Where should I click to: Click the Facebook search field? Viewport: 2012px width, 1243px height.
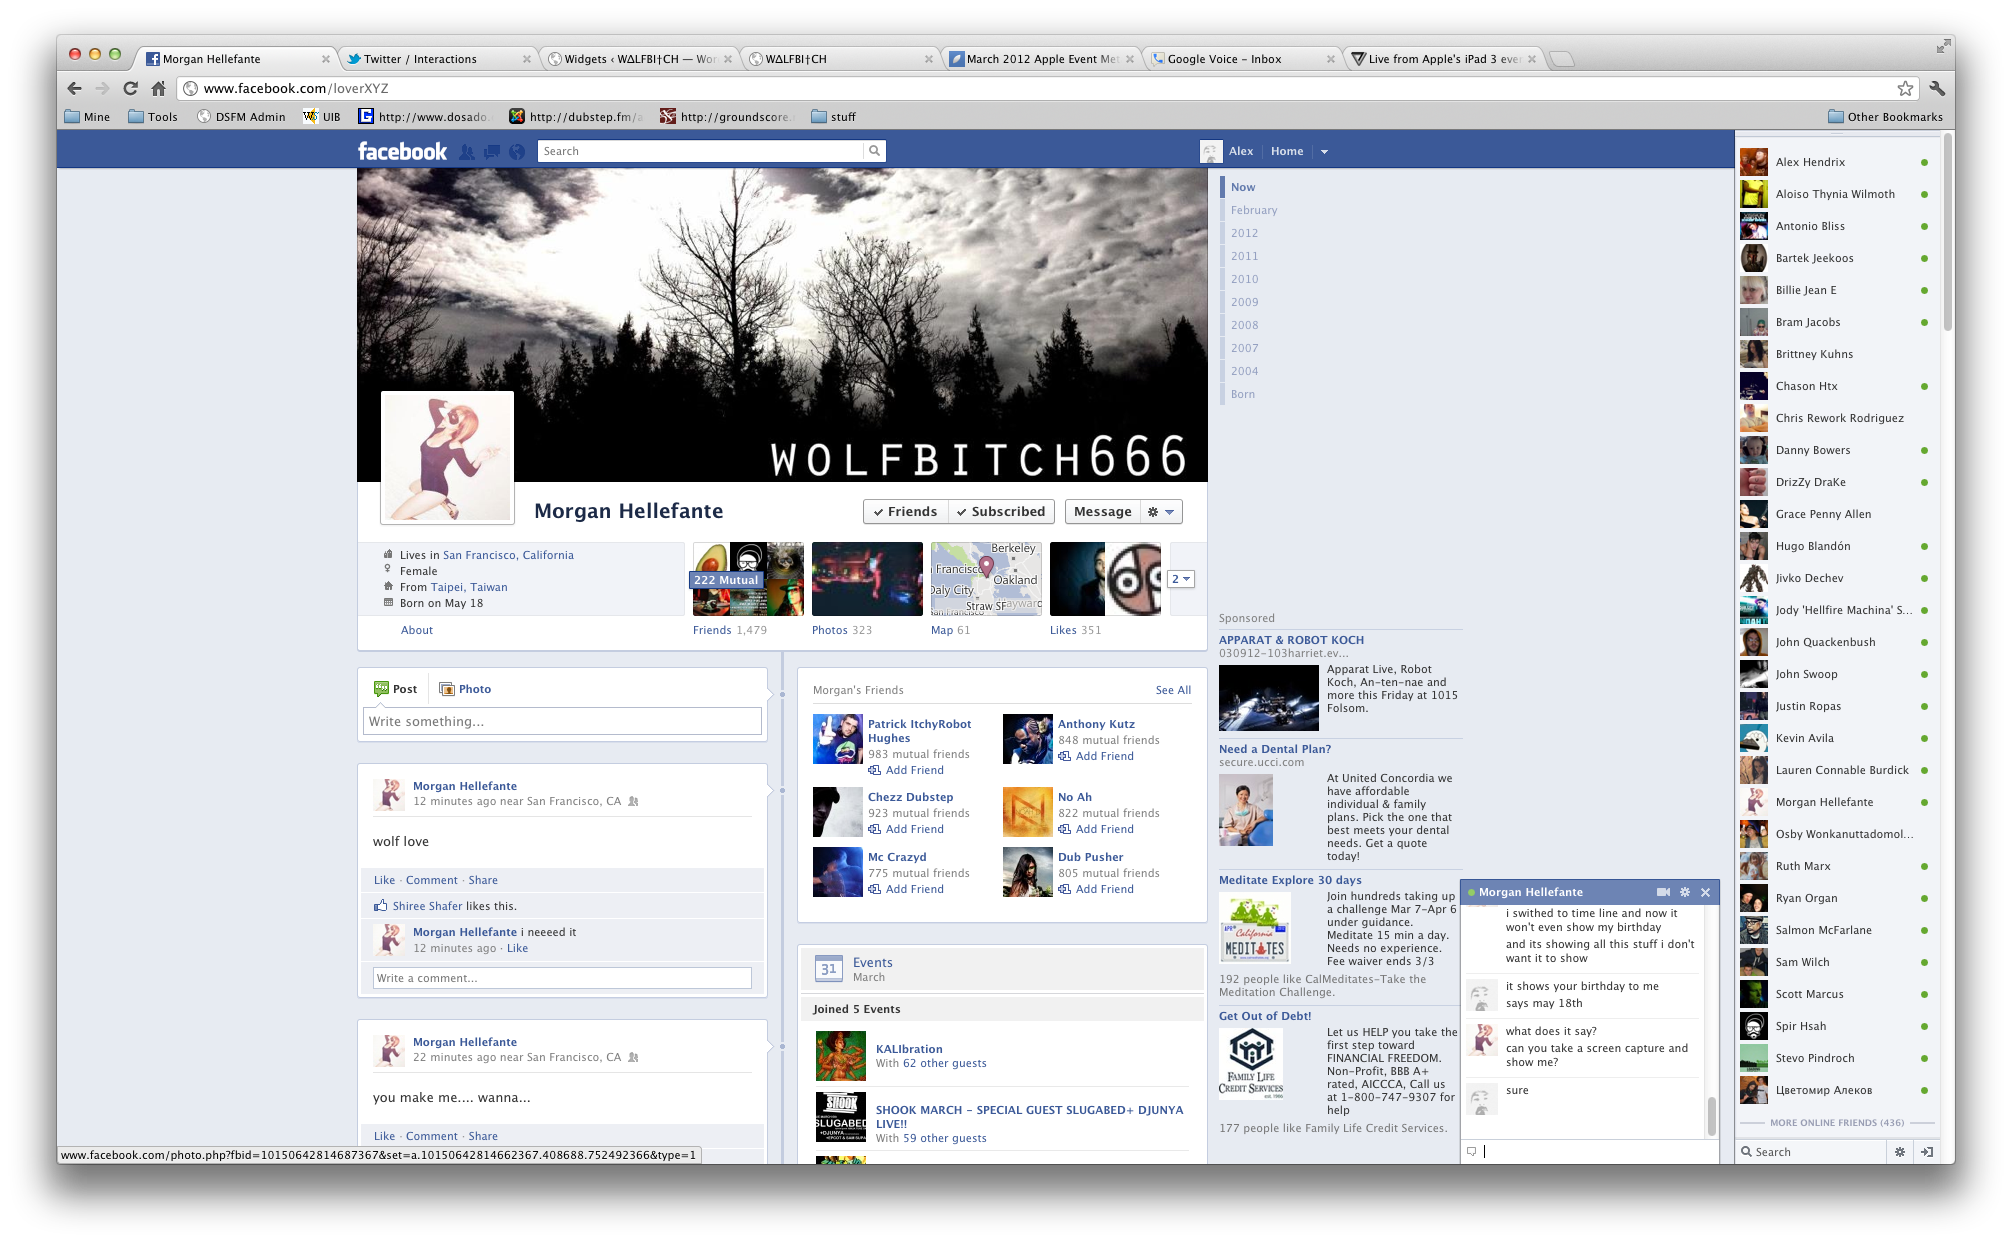tap(701, 151)
